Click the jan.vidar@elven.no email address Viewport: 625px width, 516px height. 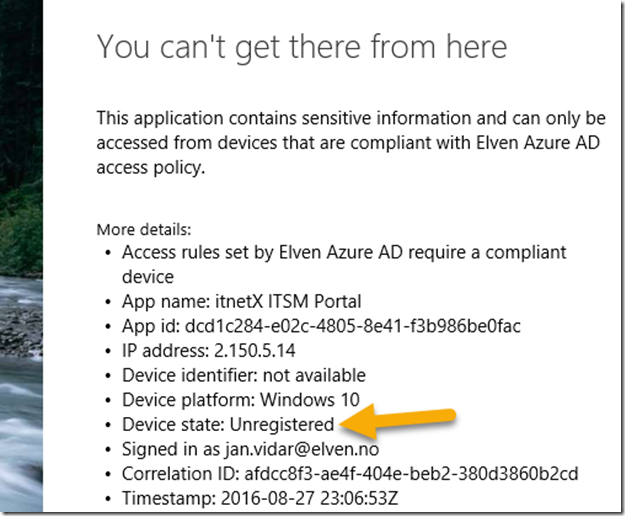[302, 449]
